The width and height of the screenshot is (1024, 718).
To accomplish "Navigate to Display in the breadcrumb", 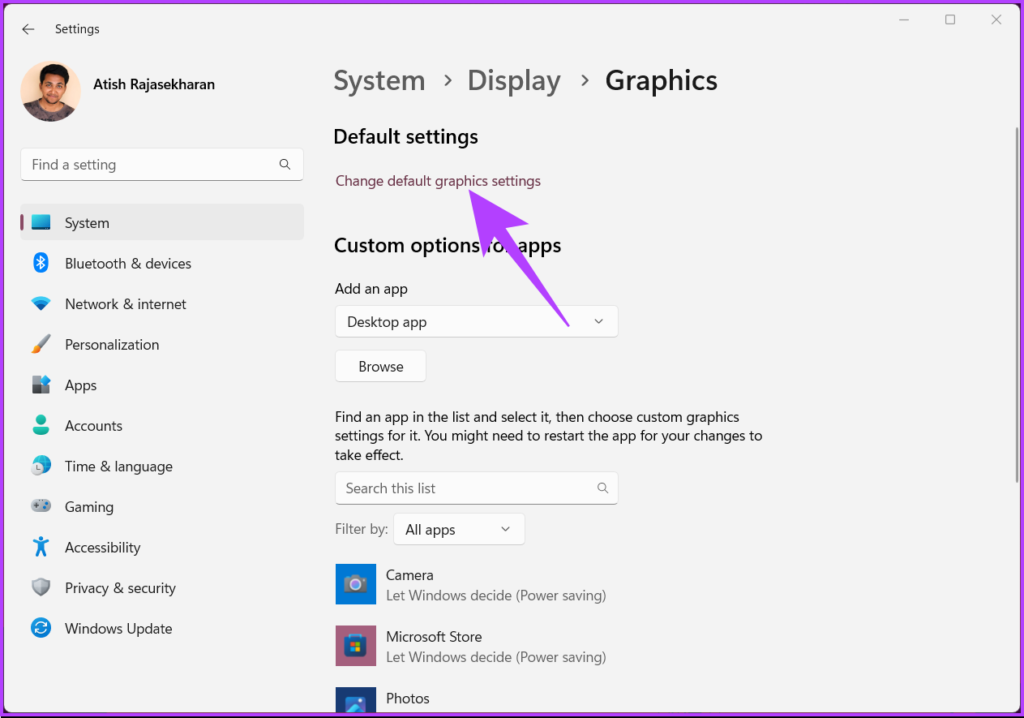I will 514,81.
